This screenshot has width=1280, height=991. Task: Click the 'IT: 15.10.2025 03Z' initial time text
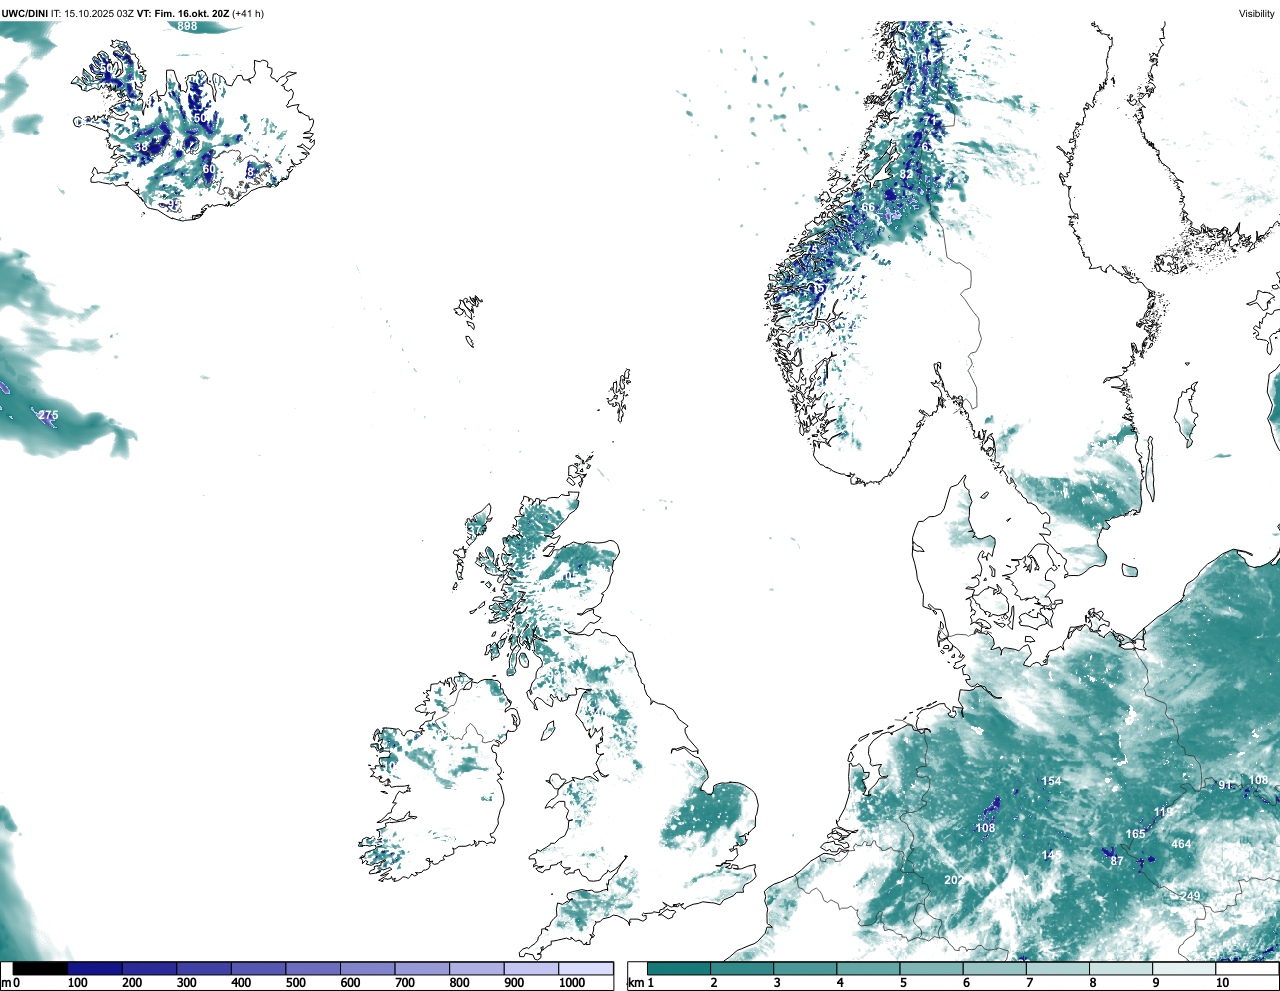click(x=92, y=13)
